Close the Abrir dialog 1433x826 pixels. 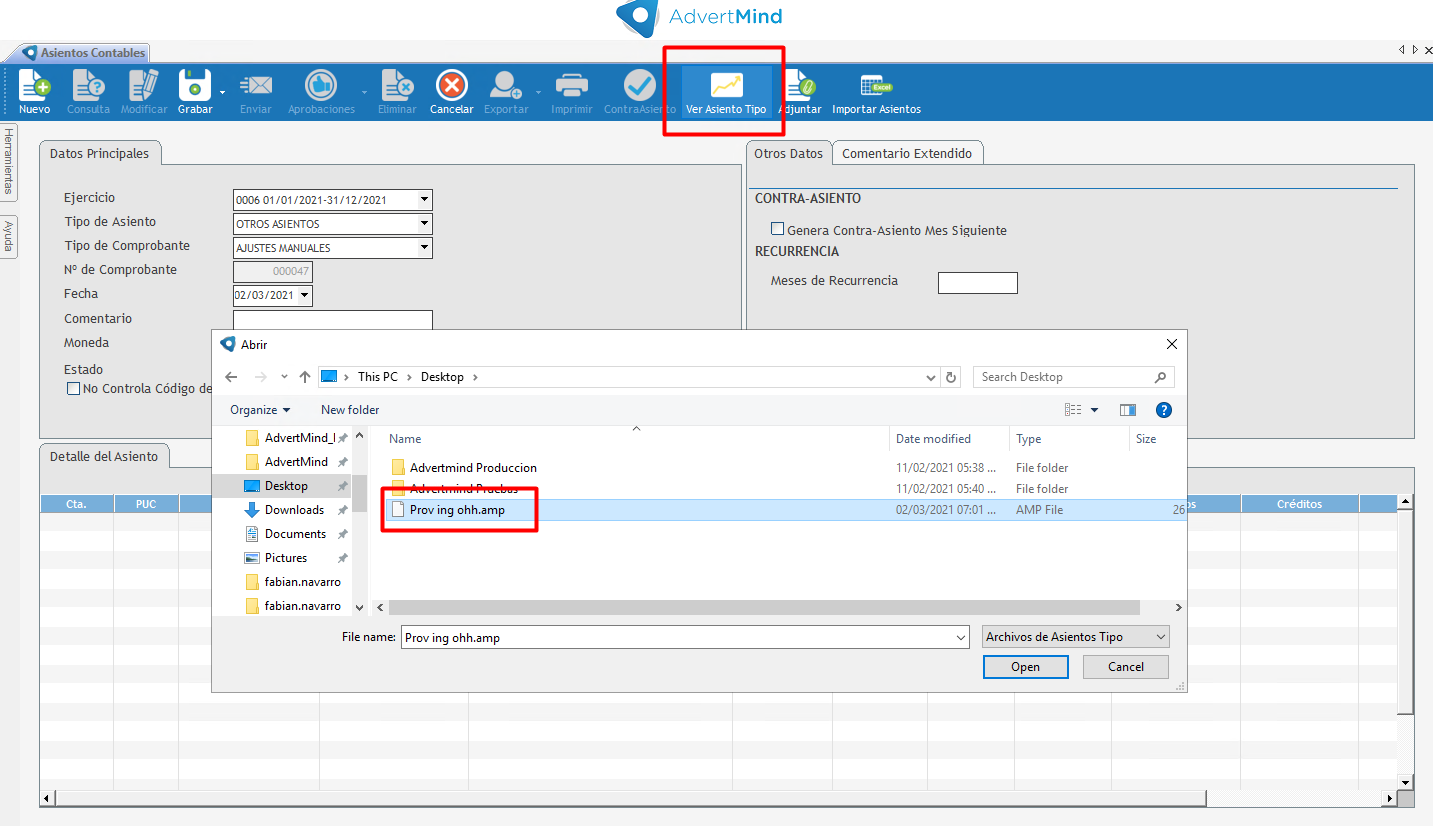click(1172, 344)
